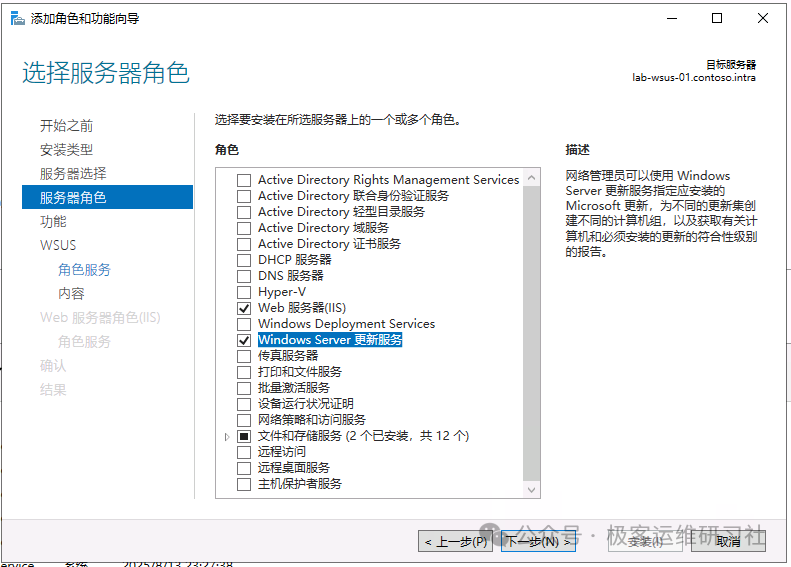Check the 批量激活服务 checkbox
791x567 pixels.
point(244,388)
